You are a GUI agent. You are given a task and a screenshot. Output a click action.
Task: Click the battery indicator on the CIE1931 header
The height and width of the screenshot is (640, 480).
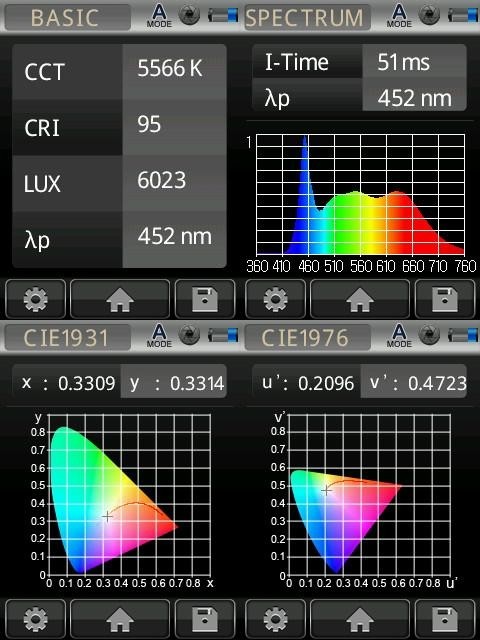click(x=223, y=336)
